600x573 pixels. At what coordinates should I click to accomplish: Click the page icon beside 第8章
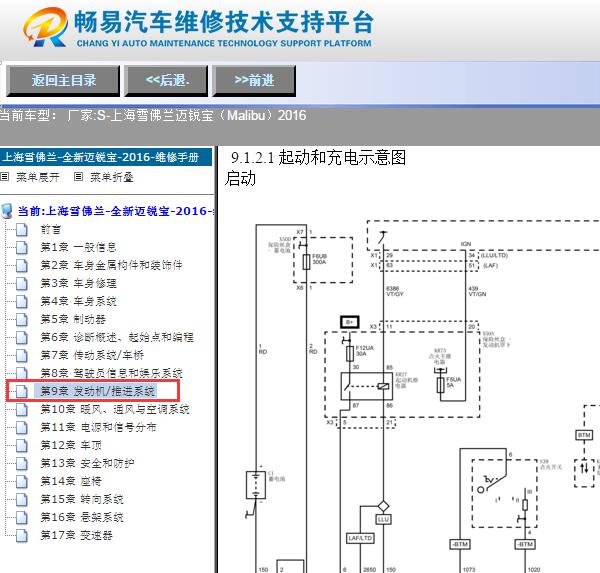tap(22, 374)
